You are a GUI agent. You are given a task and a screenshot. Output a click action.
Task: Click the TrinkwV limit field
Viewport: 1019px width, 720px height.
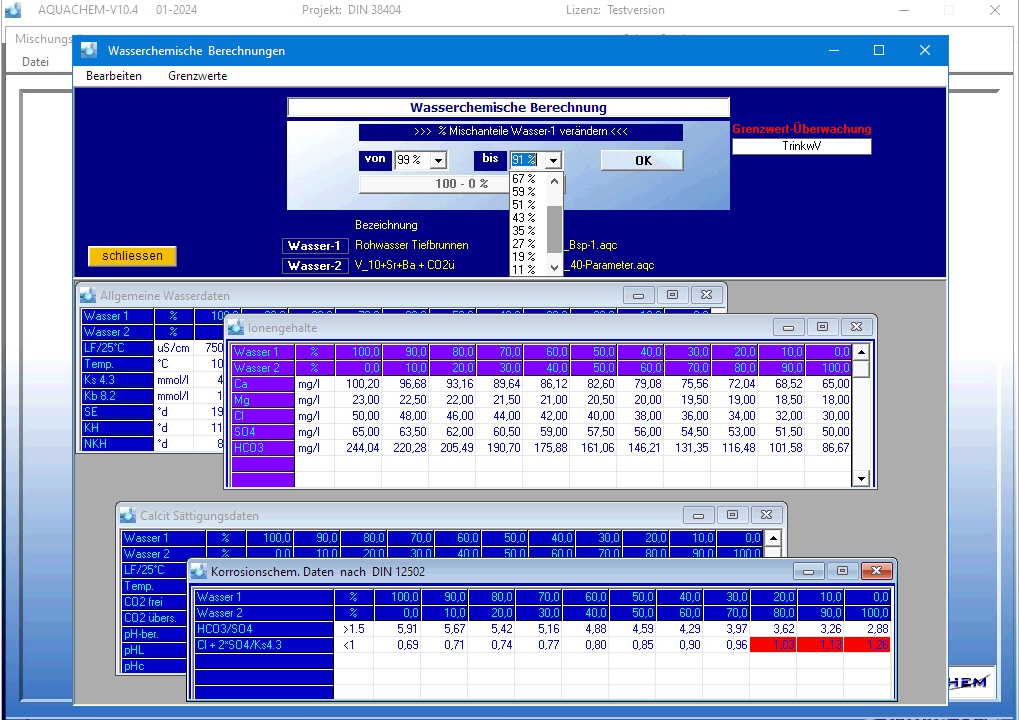tap(801, 146)
